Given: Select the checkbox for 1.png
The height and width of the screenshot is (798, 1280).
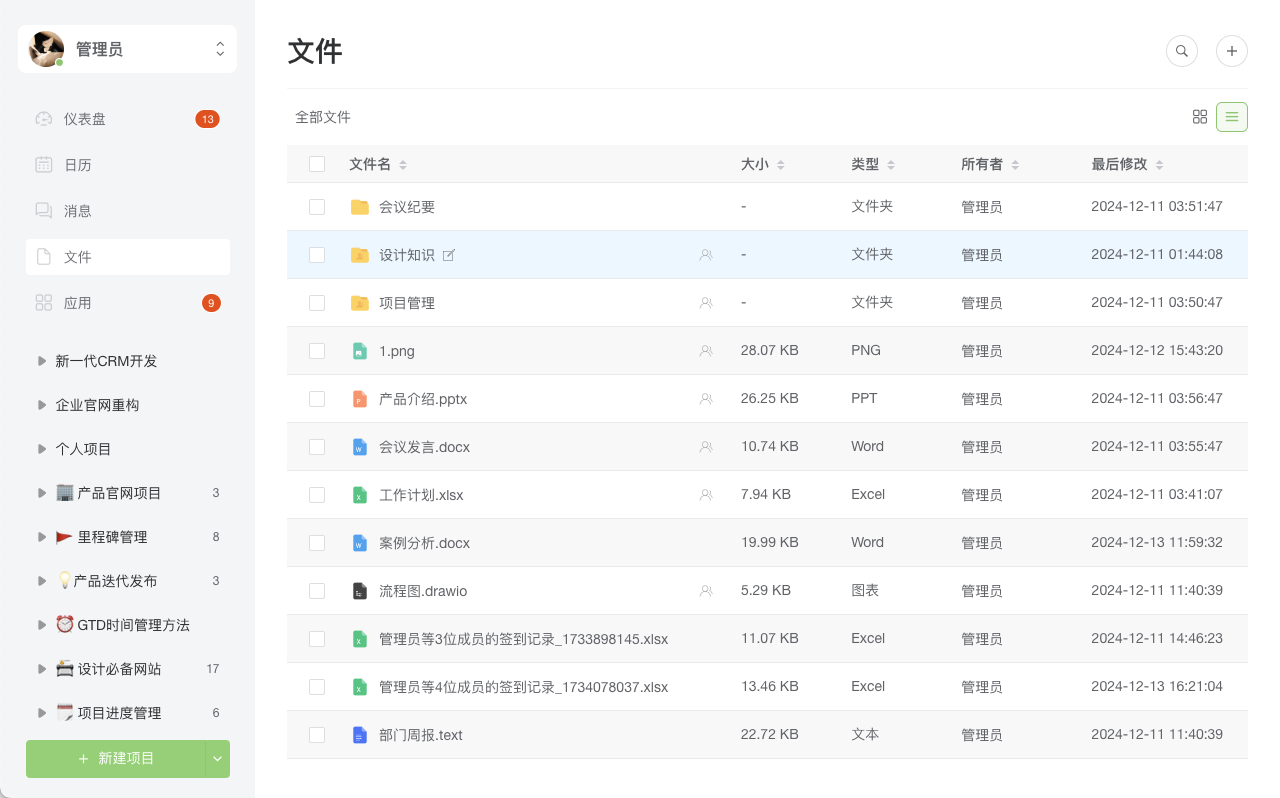Looking at the screenshot, I should coord(317,351).
